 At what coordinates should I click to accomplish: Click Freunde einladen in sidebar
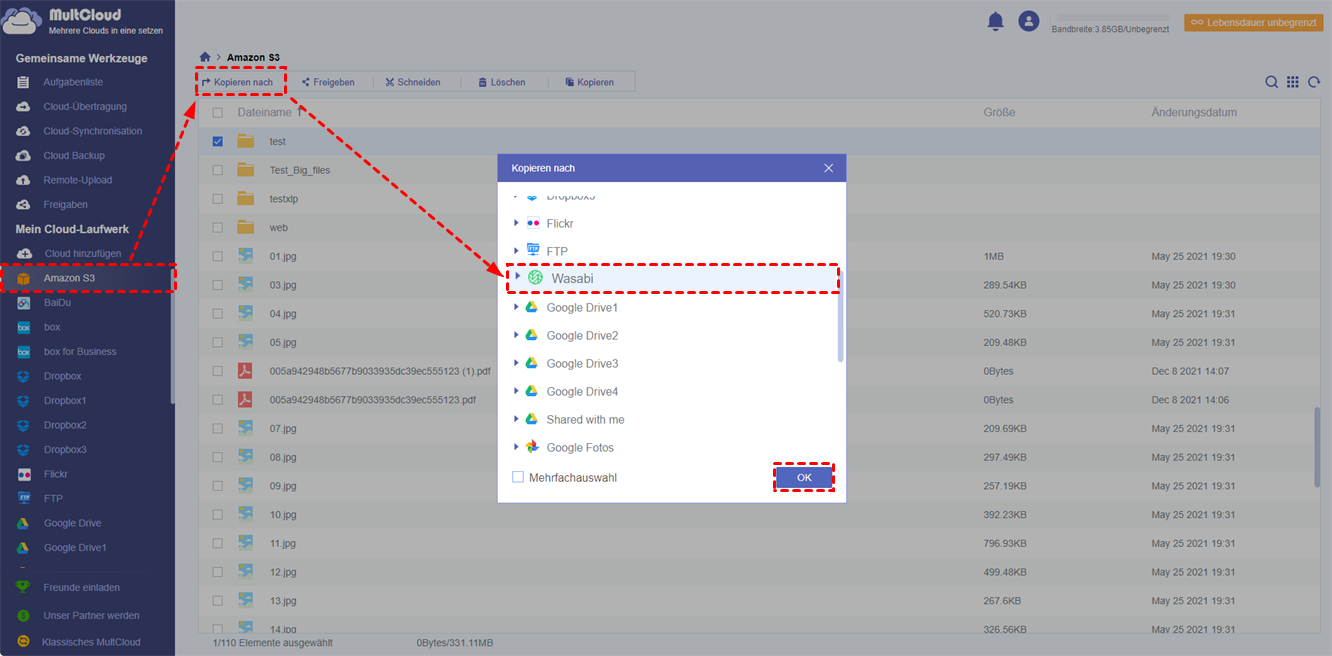click(x=82, y=587)
